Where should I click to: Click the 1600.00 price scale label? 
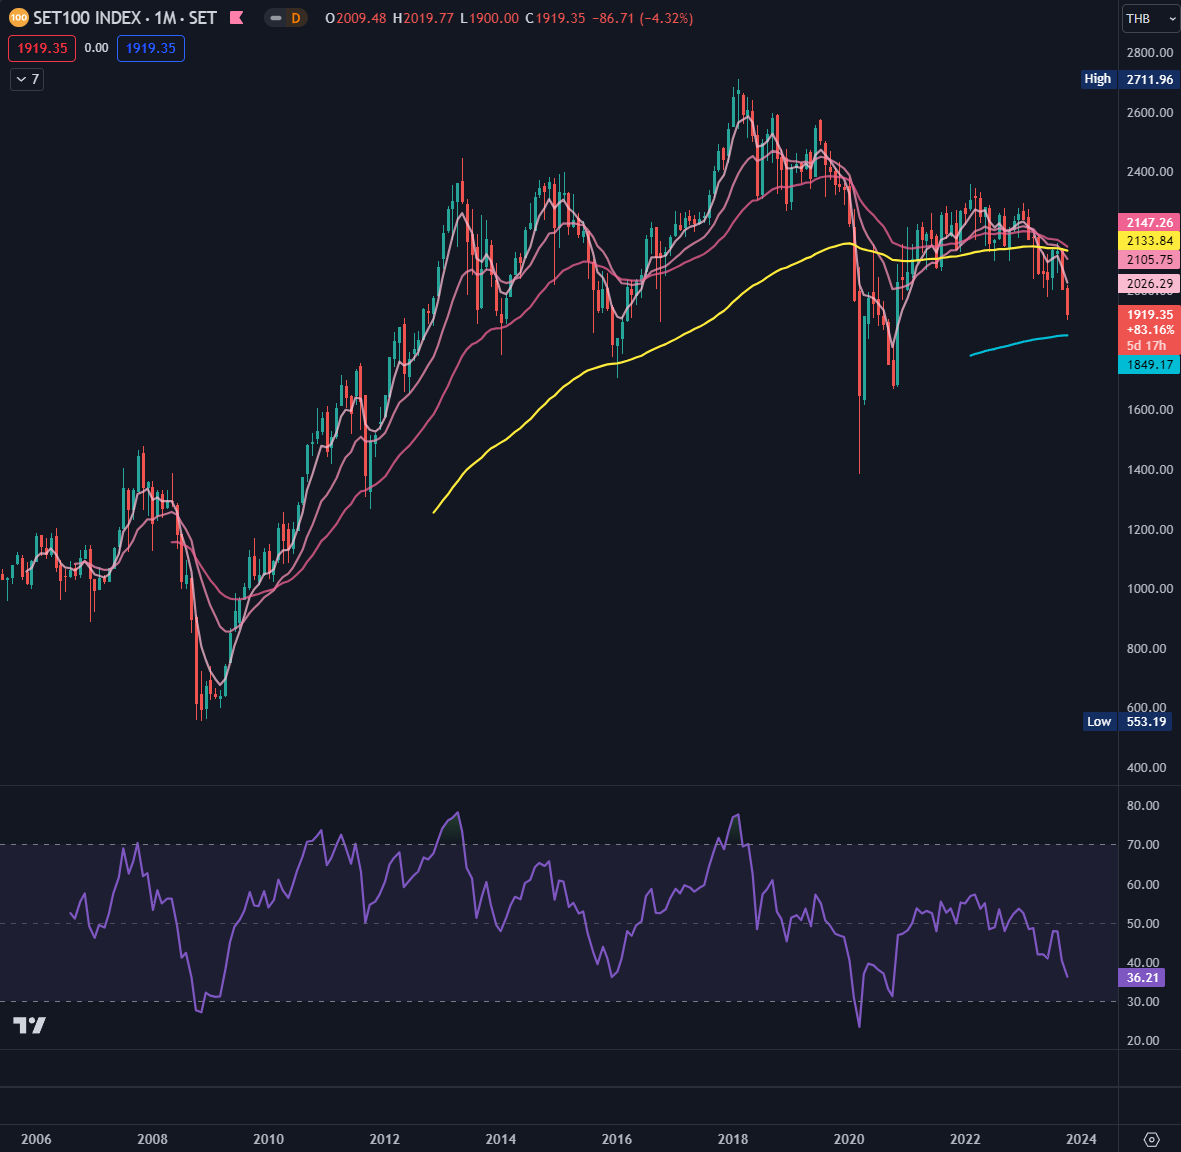[x=1150, y=410]
